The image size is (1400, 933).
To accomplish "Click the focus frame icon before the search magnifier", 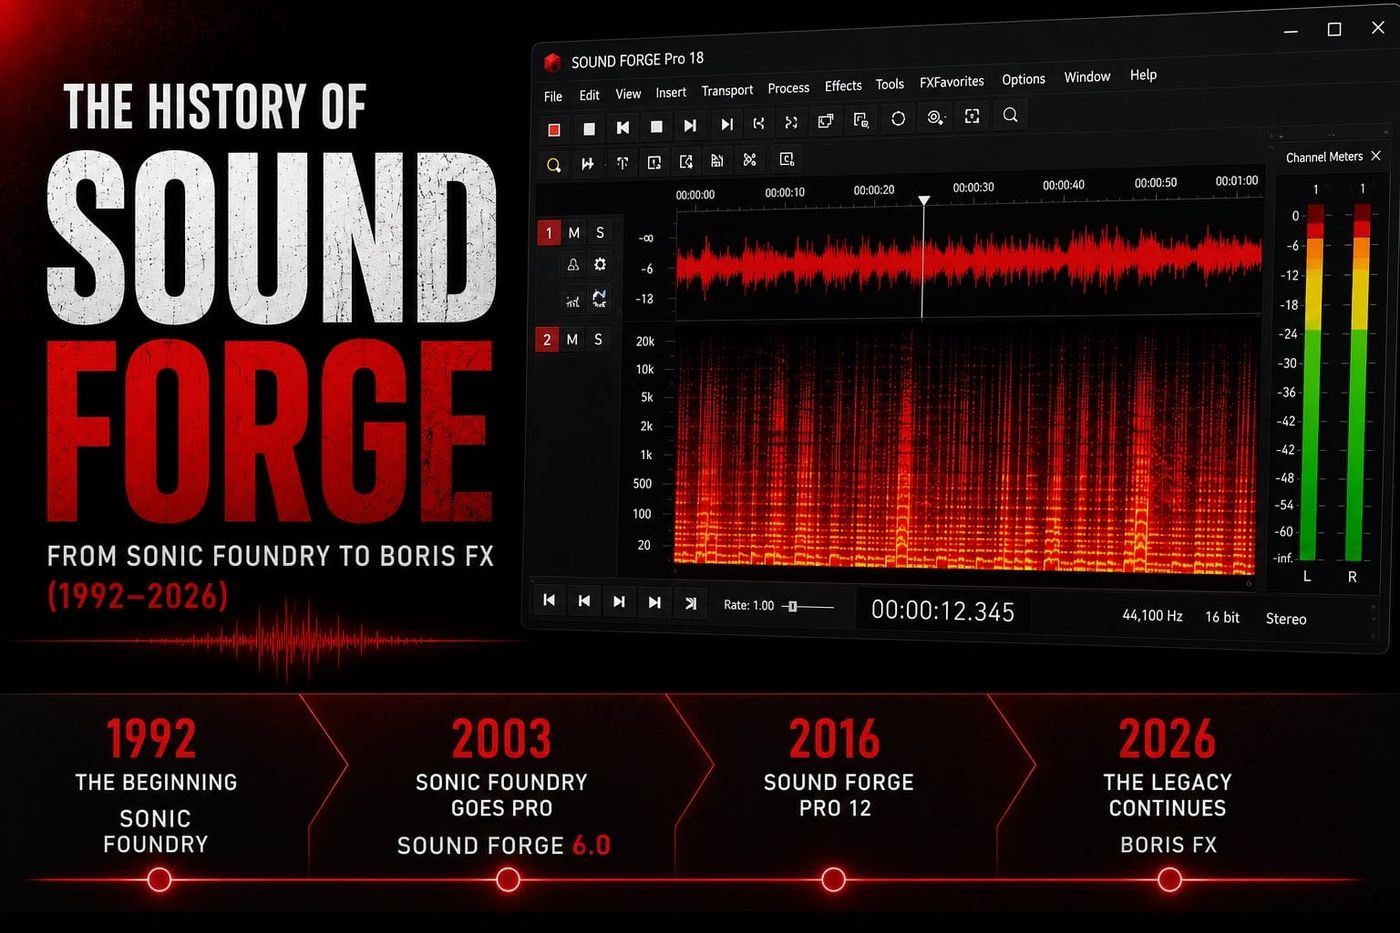I will (x=972, y=116).
